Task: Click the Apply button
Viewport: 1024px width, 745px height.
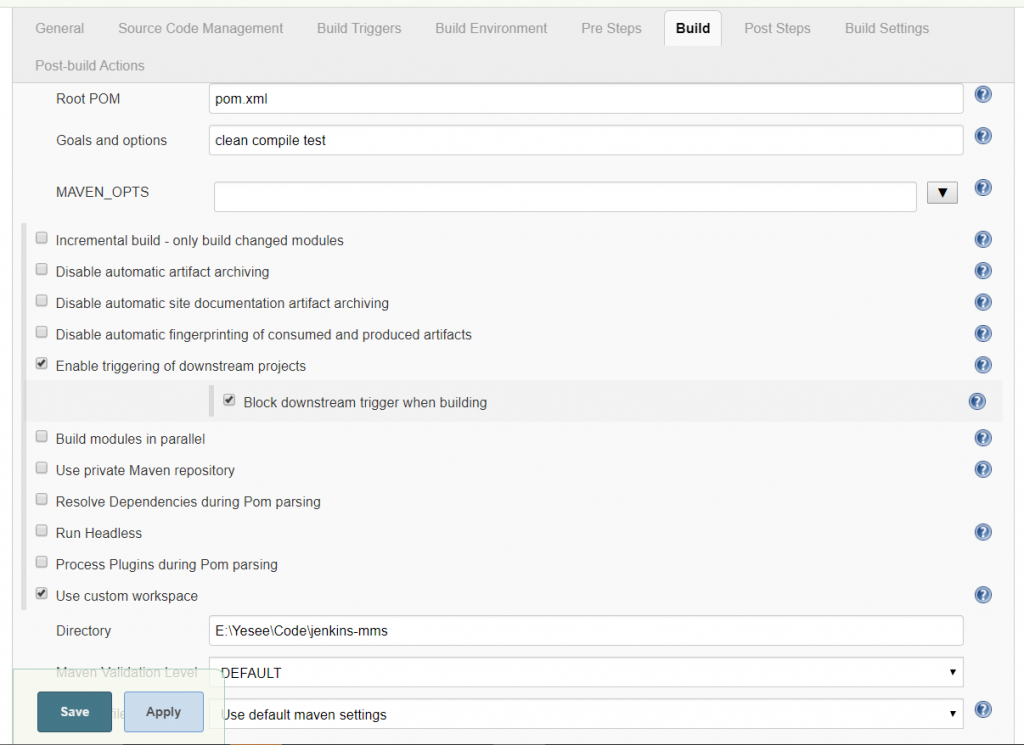Action: point(164,712)
